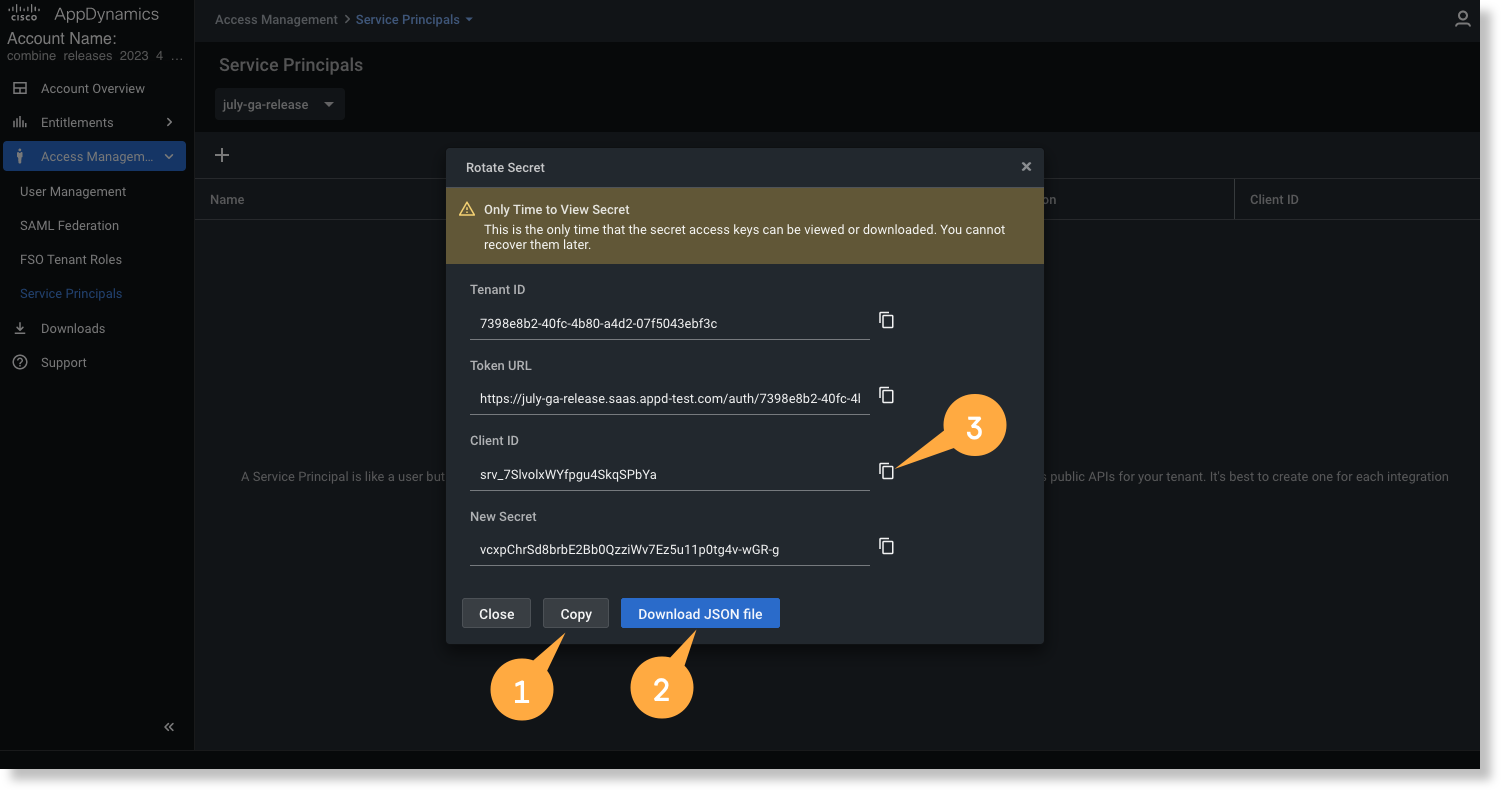1501x790 pixels.
Task: Click the Close button in dialog footer
Action: (x=496, y=614)
